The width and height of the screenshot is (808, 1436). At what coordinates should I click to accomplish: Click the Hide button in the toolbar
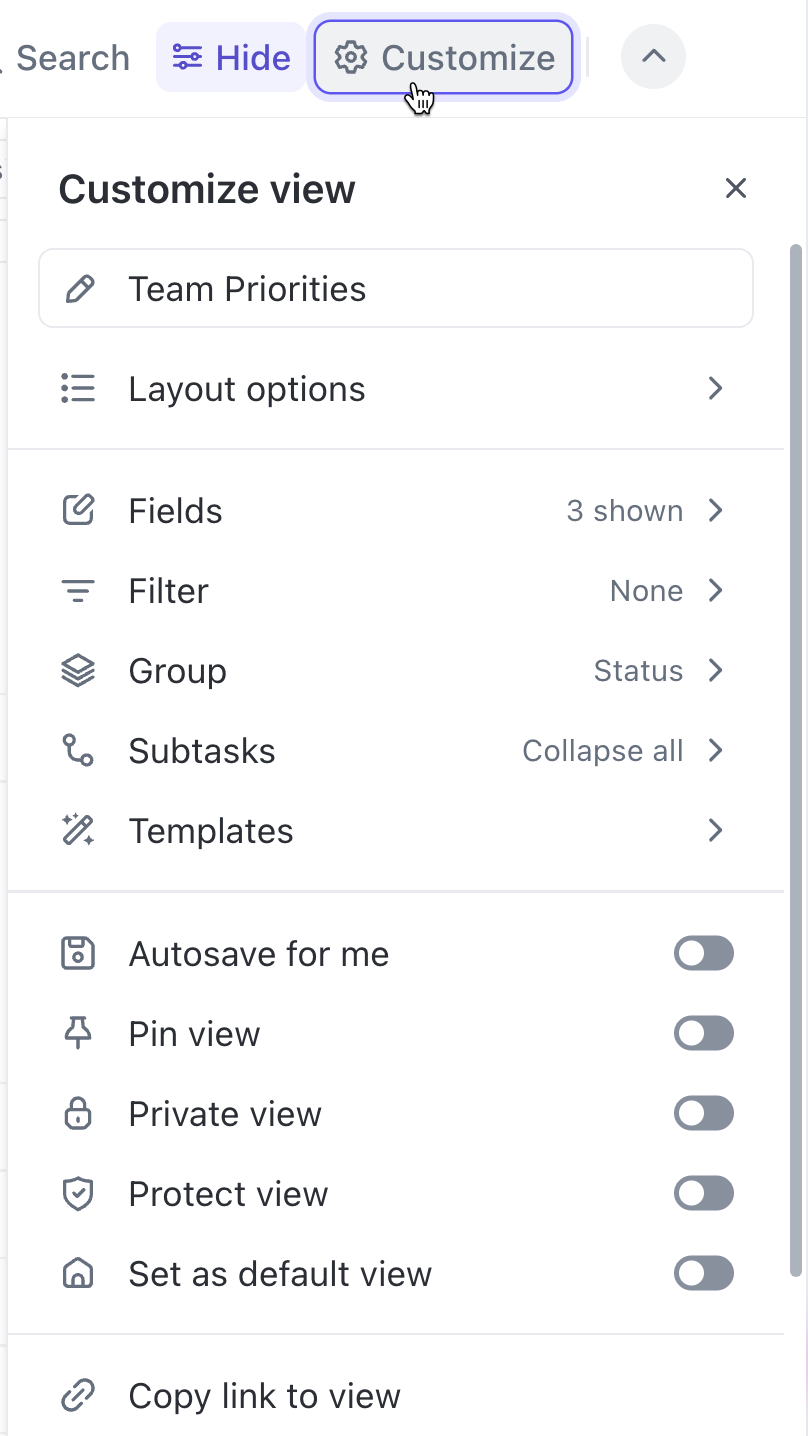point(231,57)
